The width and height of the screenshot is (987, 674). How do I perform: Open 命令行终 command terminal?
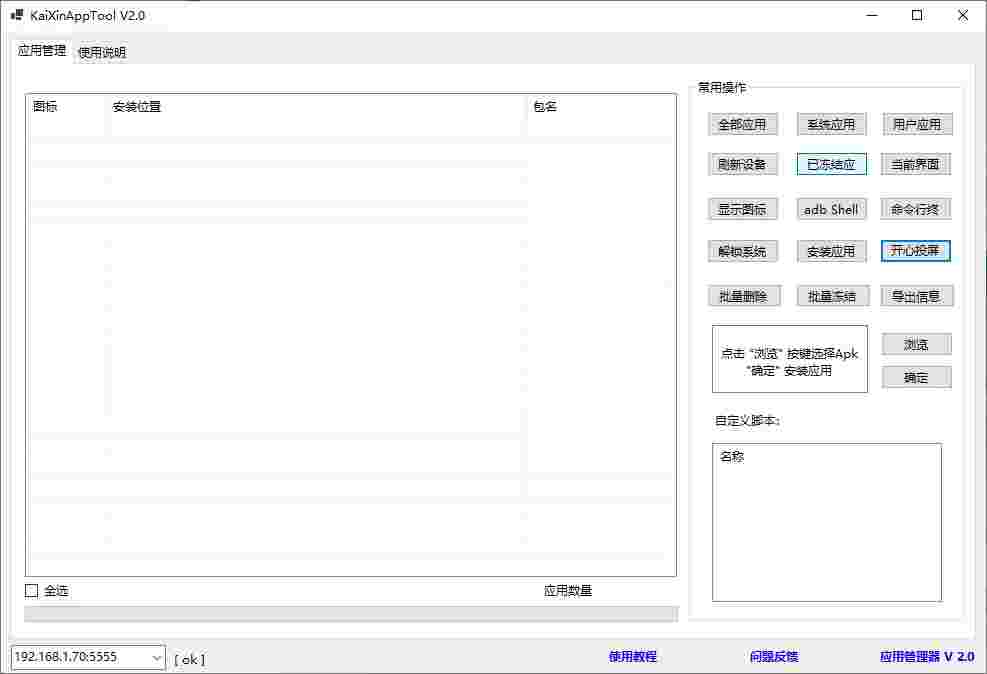916,210
